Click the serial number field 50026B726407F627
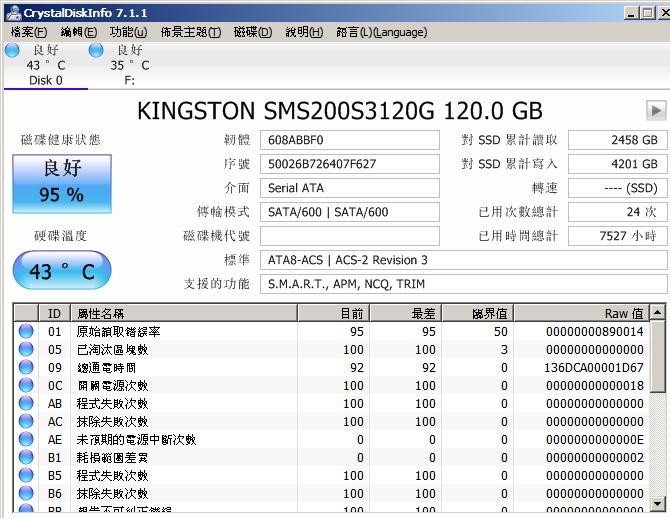Viewport: 670px width, 518px height. tap(350, 164)
